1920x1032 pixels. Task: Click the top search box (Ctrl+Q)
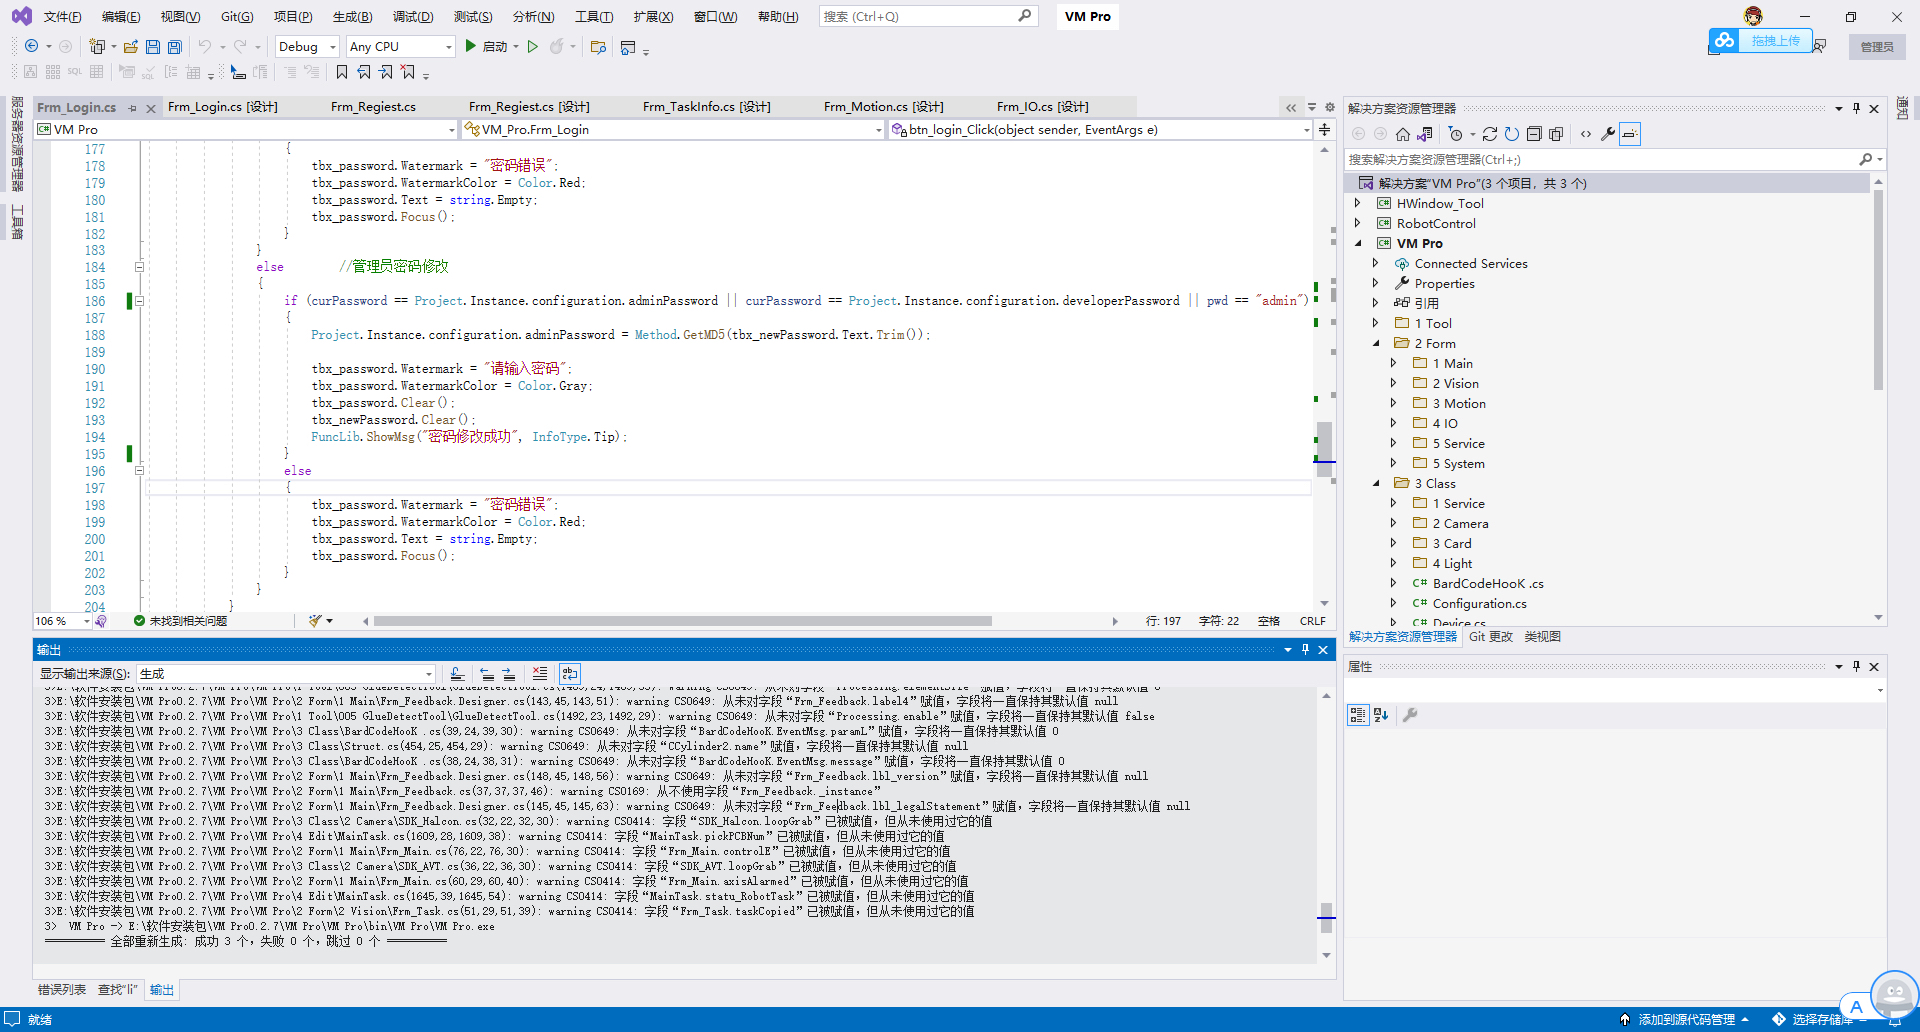coord(928,17)
